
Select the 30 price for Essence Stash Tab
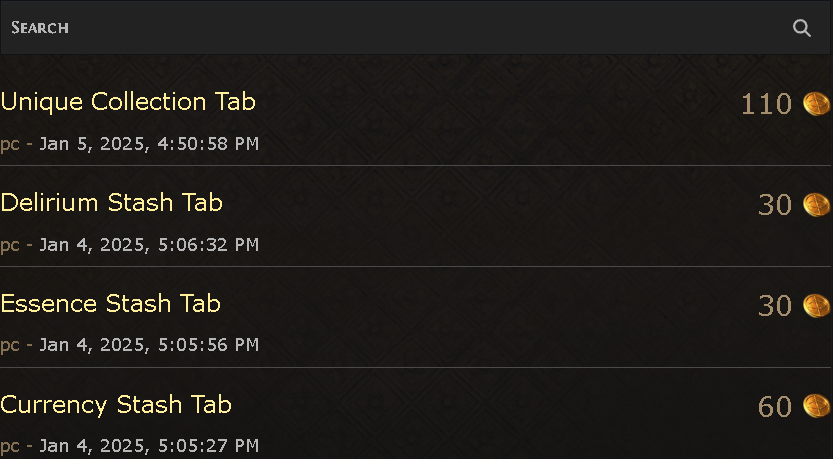click(x=775, y=306)
